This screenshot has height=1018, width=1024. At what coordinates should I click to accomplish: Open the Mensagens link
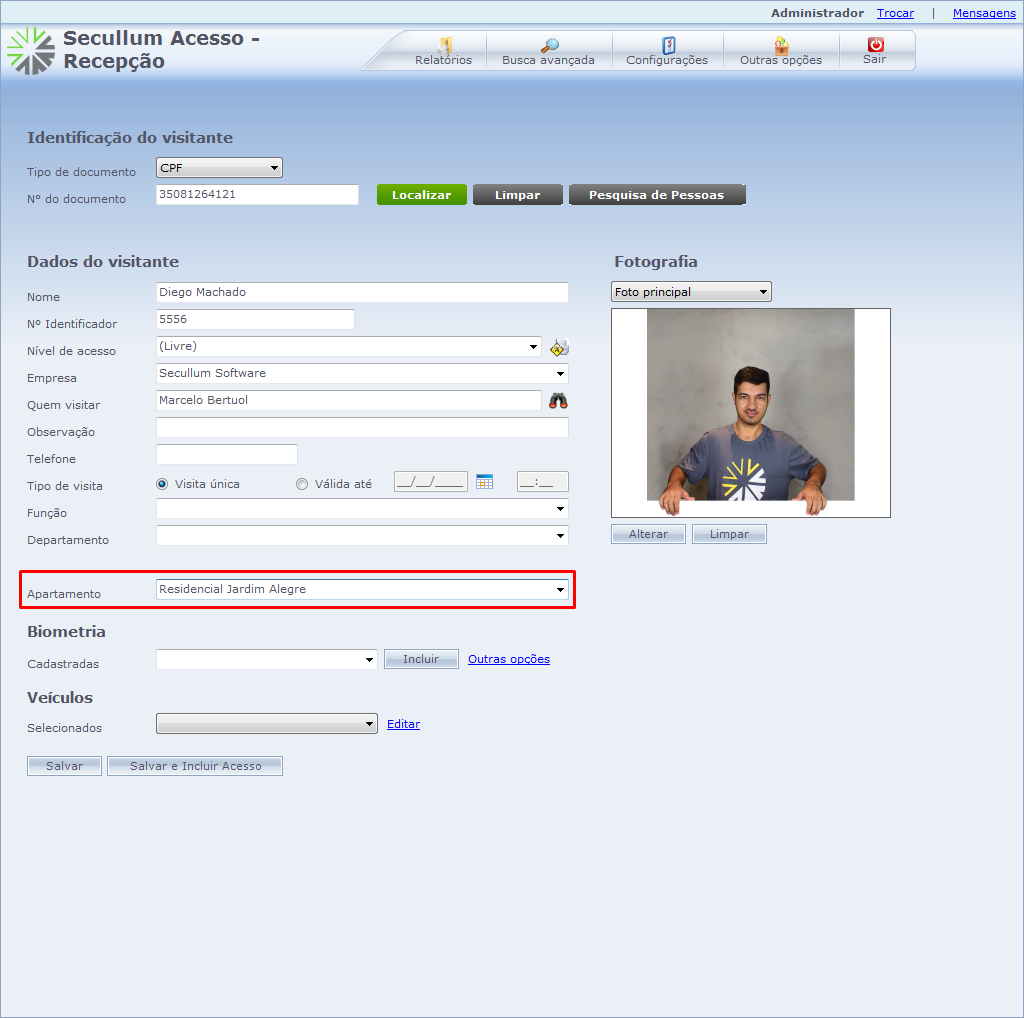(984, 13)
